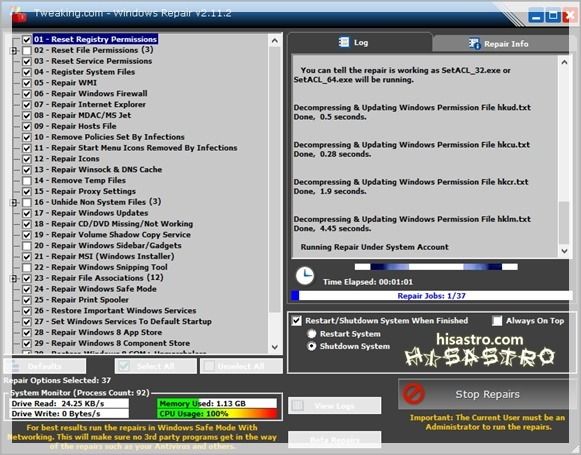The height and width of the screenshot is (455, 581).
Task: Expand 23 - Repair File Associations node
Action: [14, 278]
